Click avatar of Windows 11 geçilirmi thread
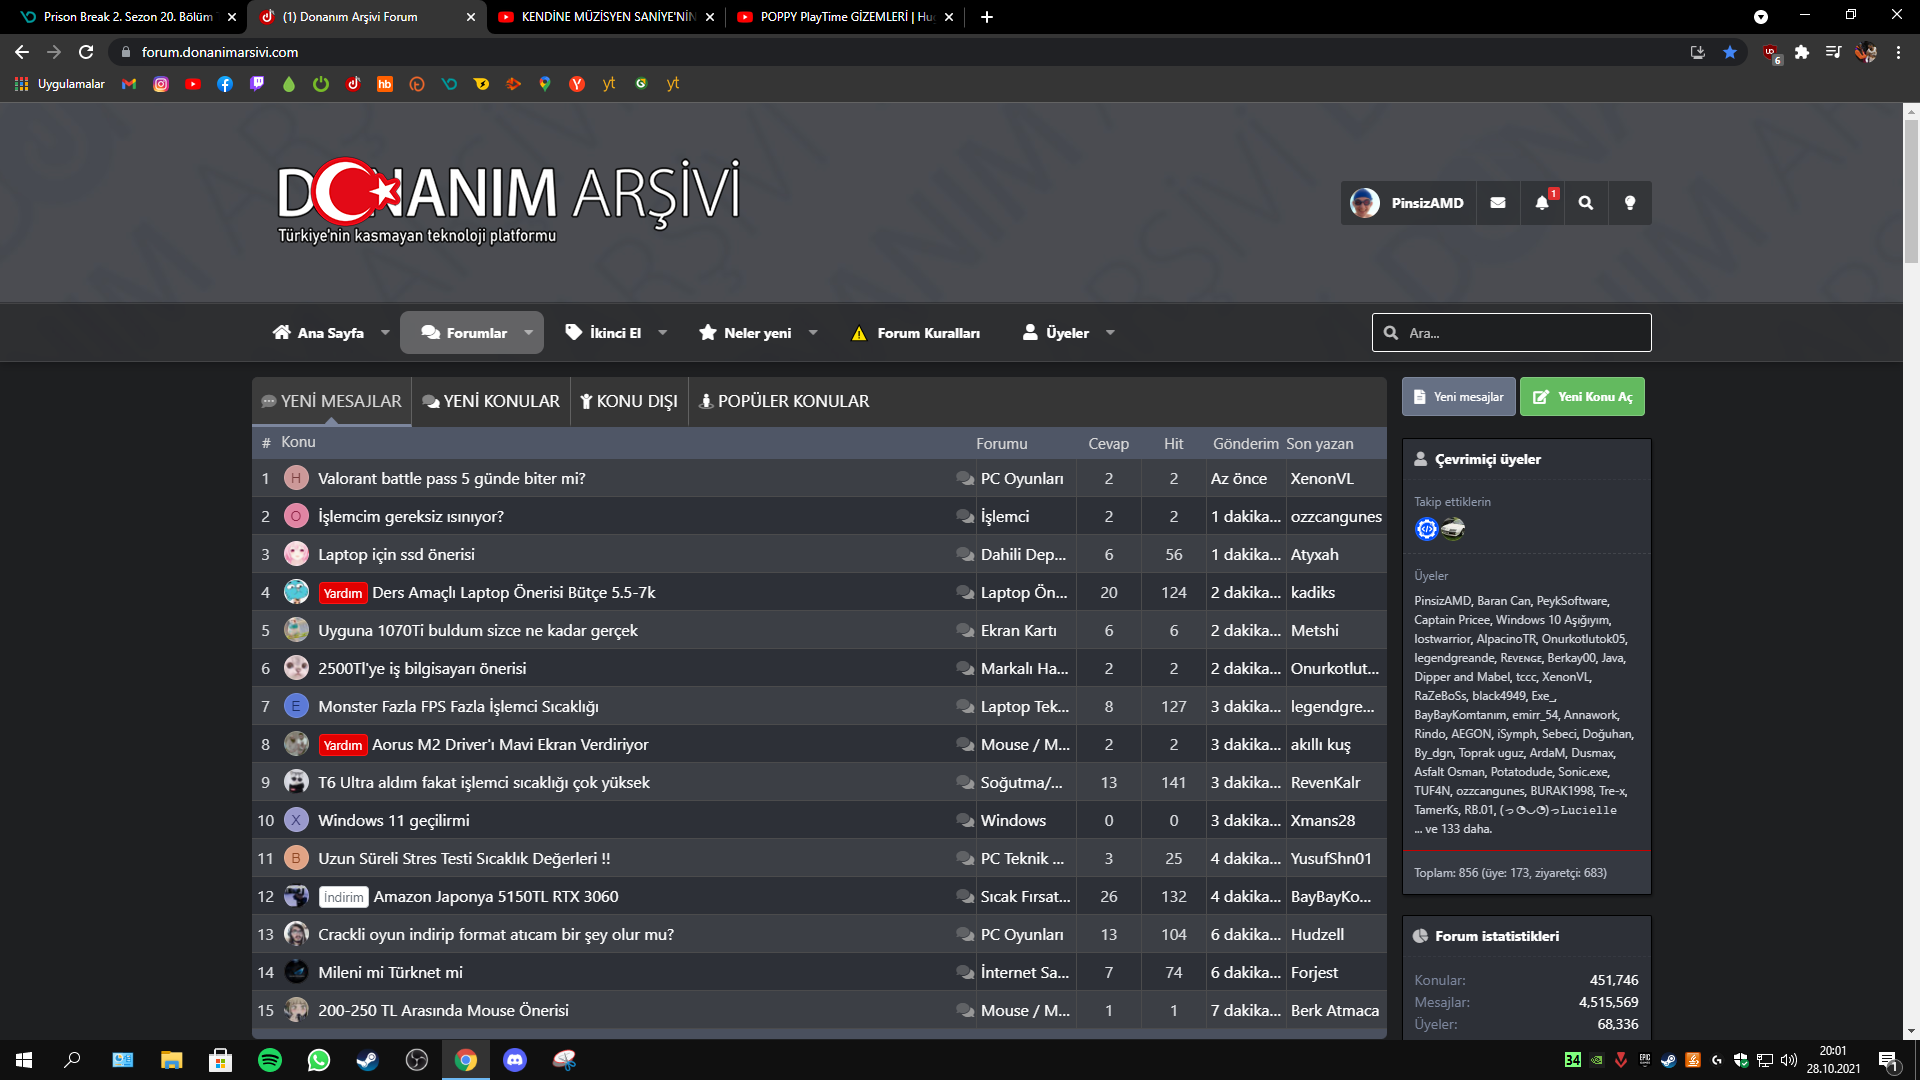Screen dimensions: 1920x1080 (x=296, y=820)
